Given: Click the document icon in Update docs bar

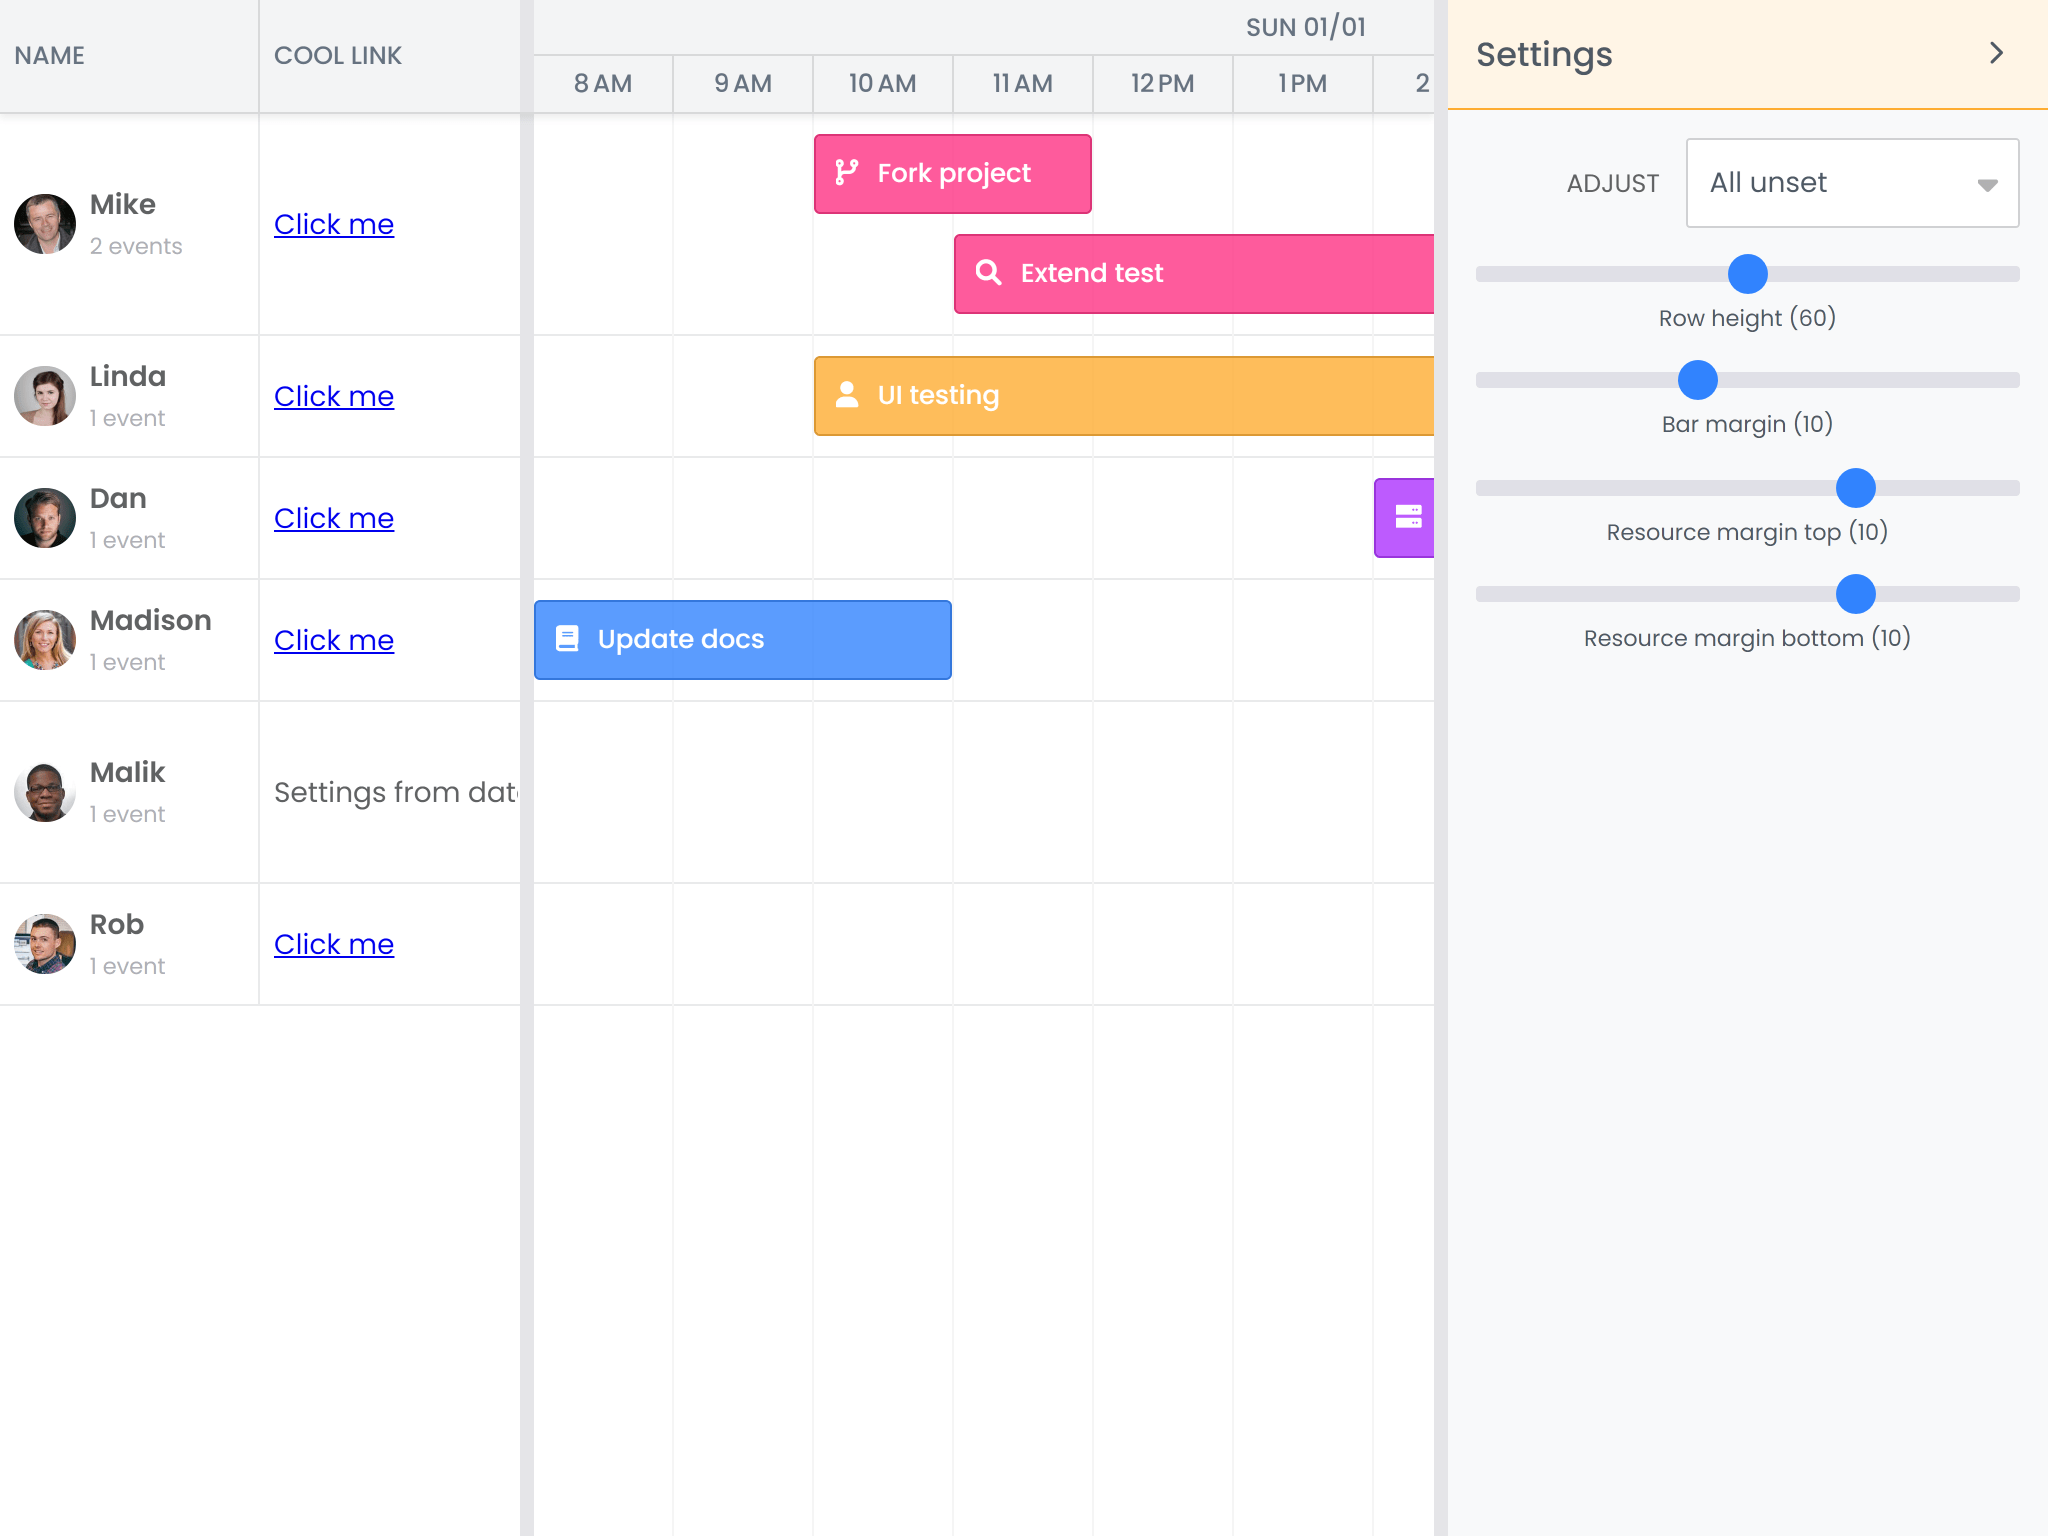Looking at the screenshot, I should (568, 639).
